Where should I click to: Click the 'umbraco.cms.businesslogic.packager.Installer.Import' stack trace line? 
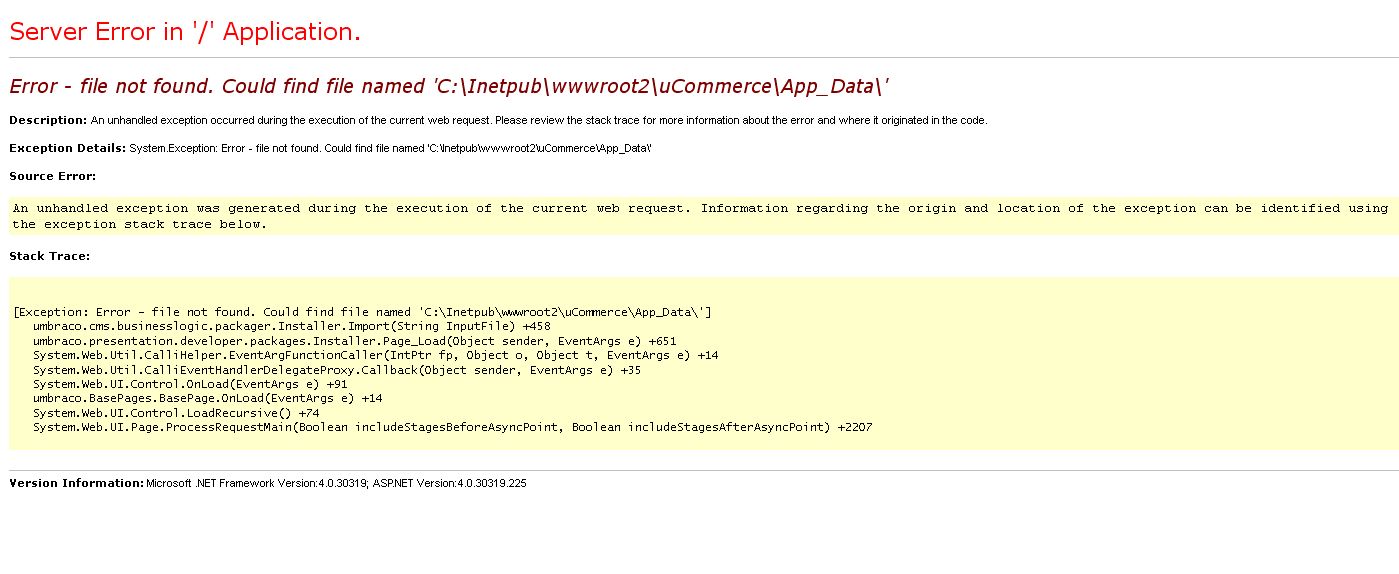pyautogui.click(x=291, y=326)
